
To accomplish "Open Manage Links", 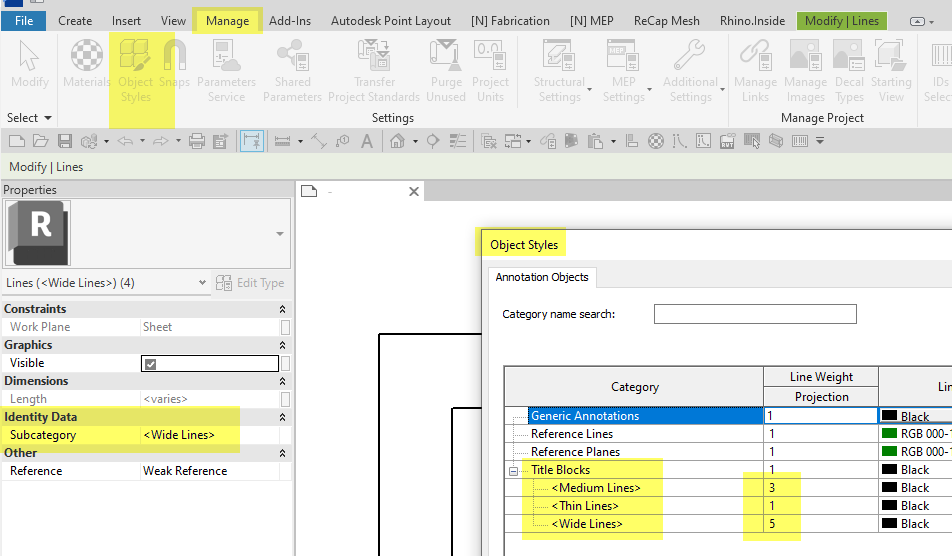I will (x=755, y=70).
